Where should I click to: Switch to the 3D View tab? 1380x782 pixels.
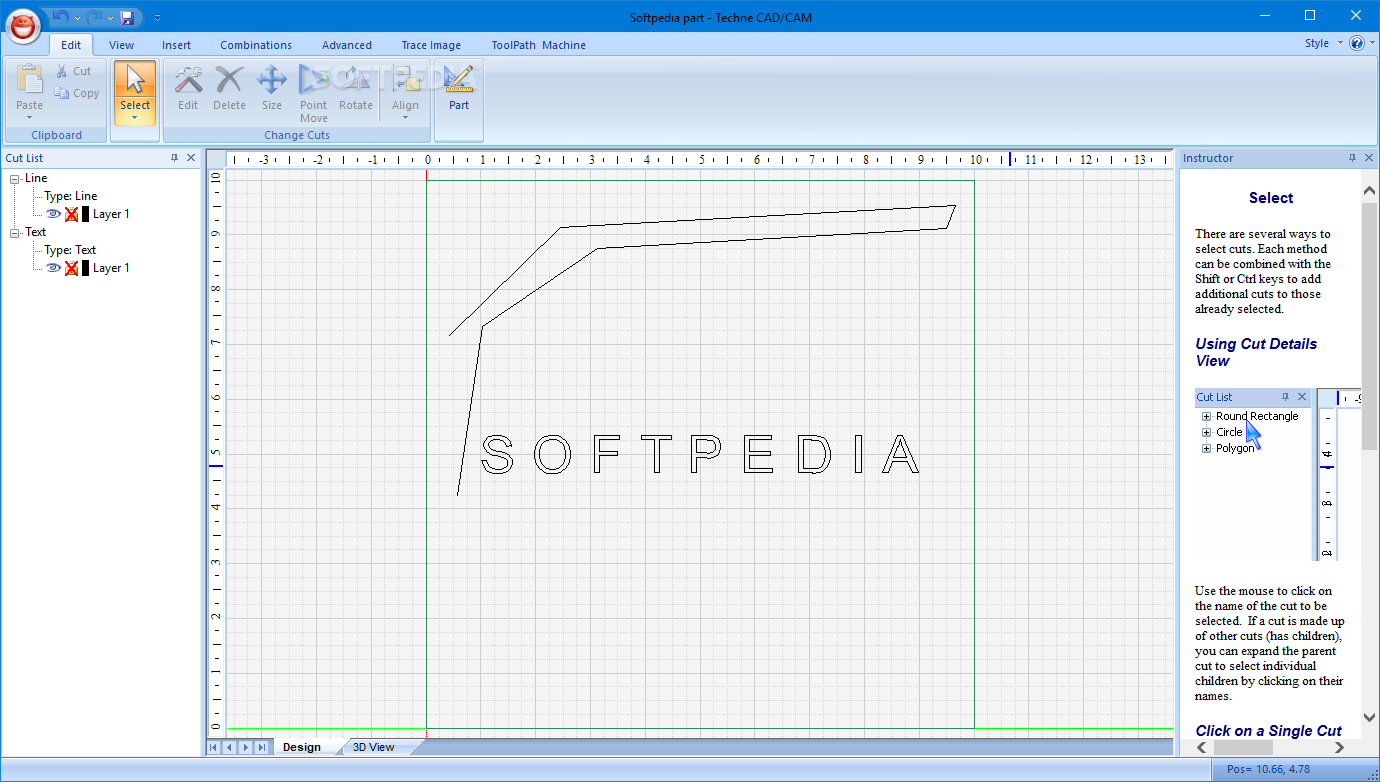[x=374, y=747]
